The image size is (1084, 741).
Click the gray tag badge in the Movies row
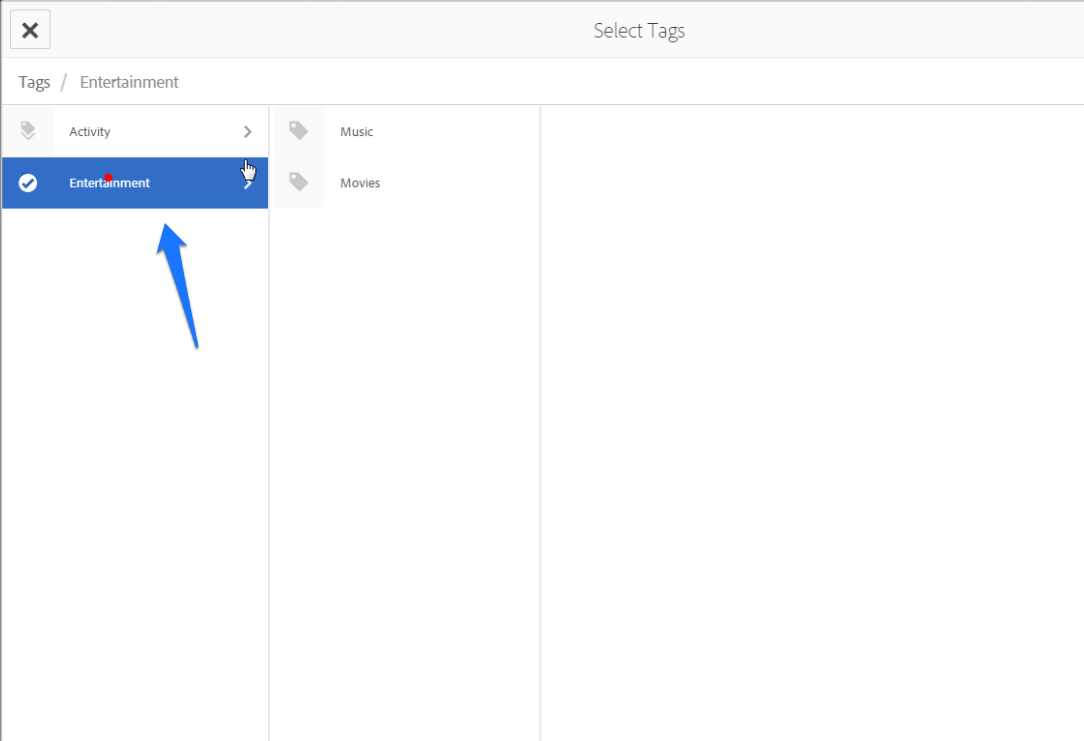(298, 182)
